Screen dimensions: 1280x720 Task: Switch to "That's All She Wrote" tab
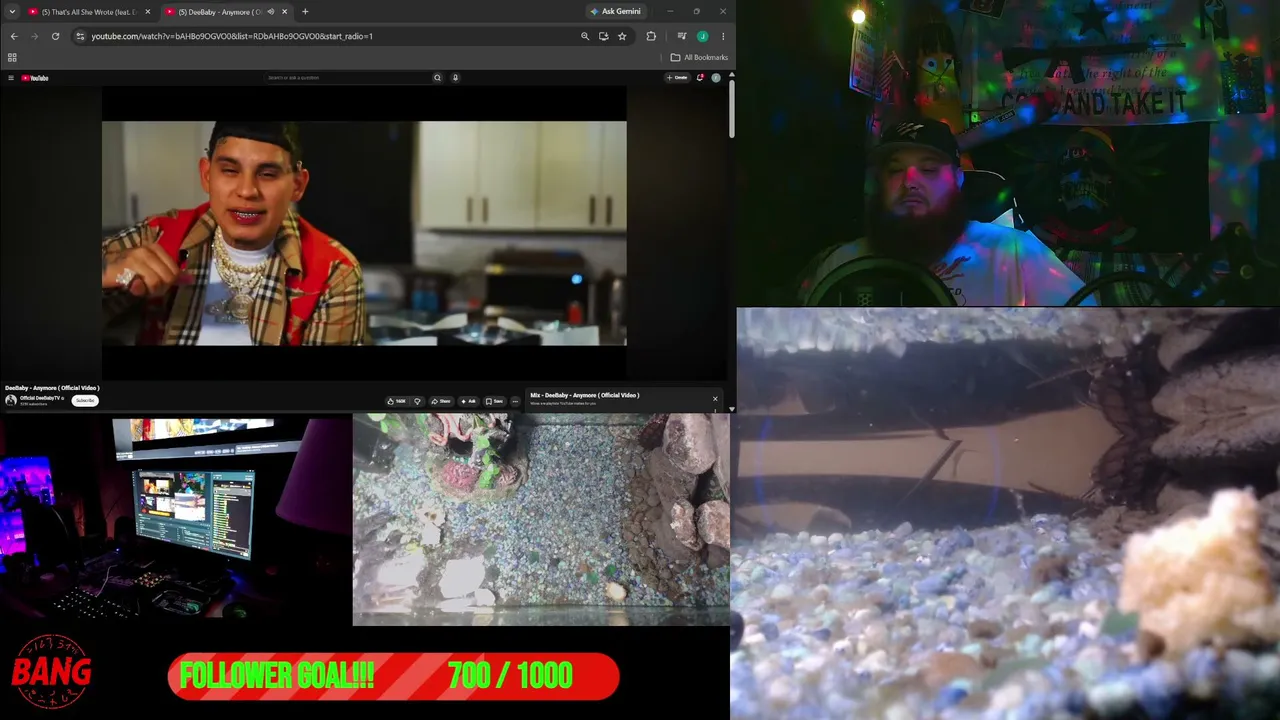point(90,12)
